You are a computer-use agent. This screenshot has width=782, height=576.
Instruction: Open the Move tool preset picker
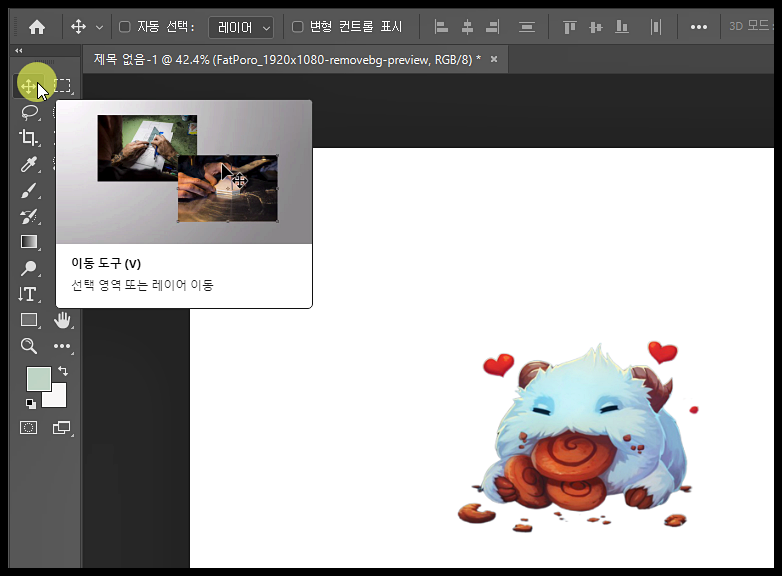pos(99,27)
